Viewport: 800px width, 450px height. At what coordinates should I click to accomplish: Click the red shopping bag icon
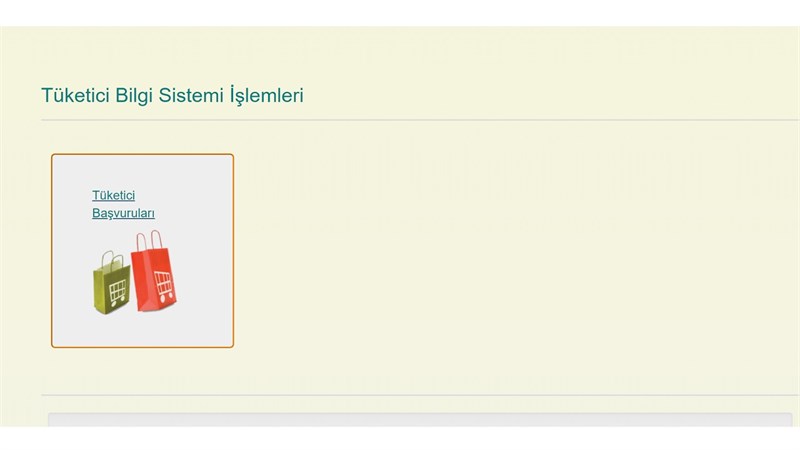(x=154, y=270)
